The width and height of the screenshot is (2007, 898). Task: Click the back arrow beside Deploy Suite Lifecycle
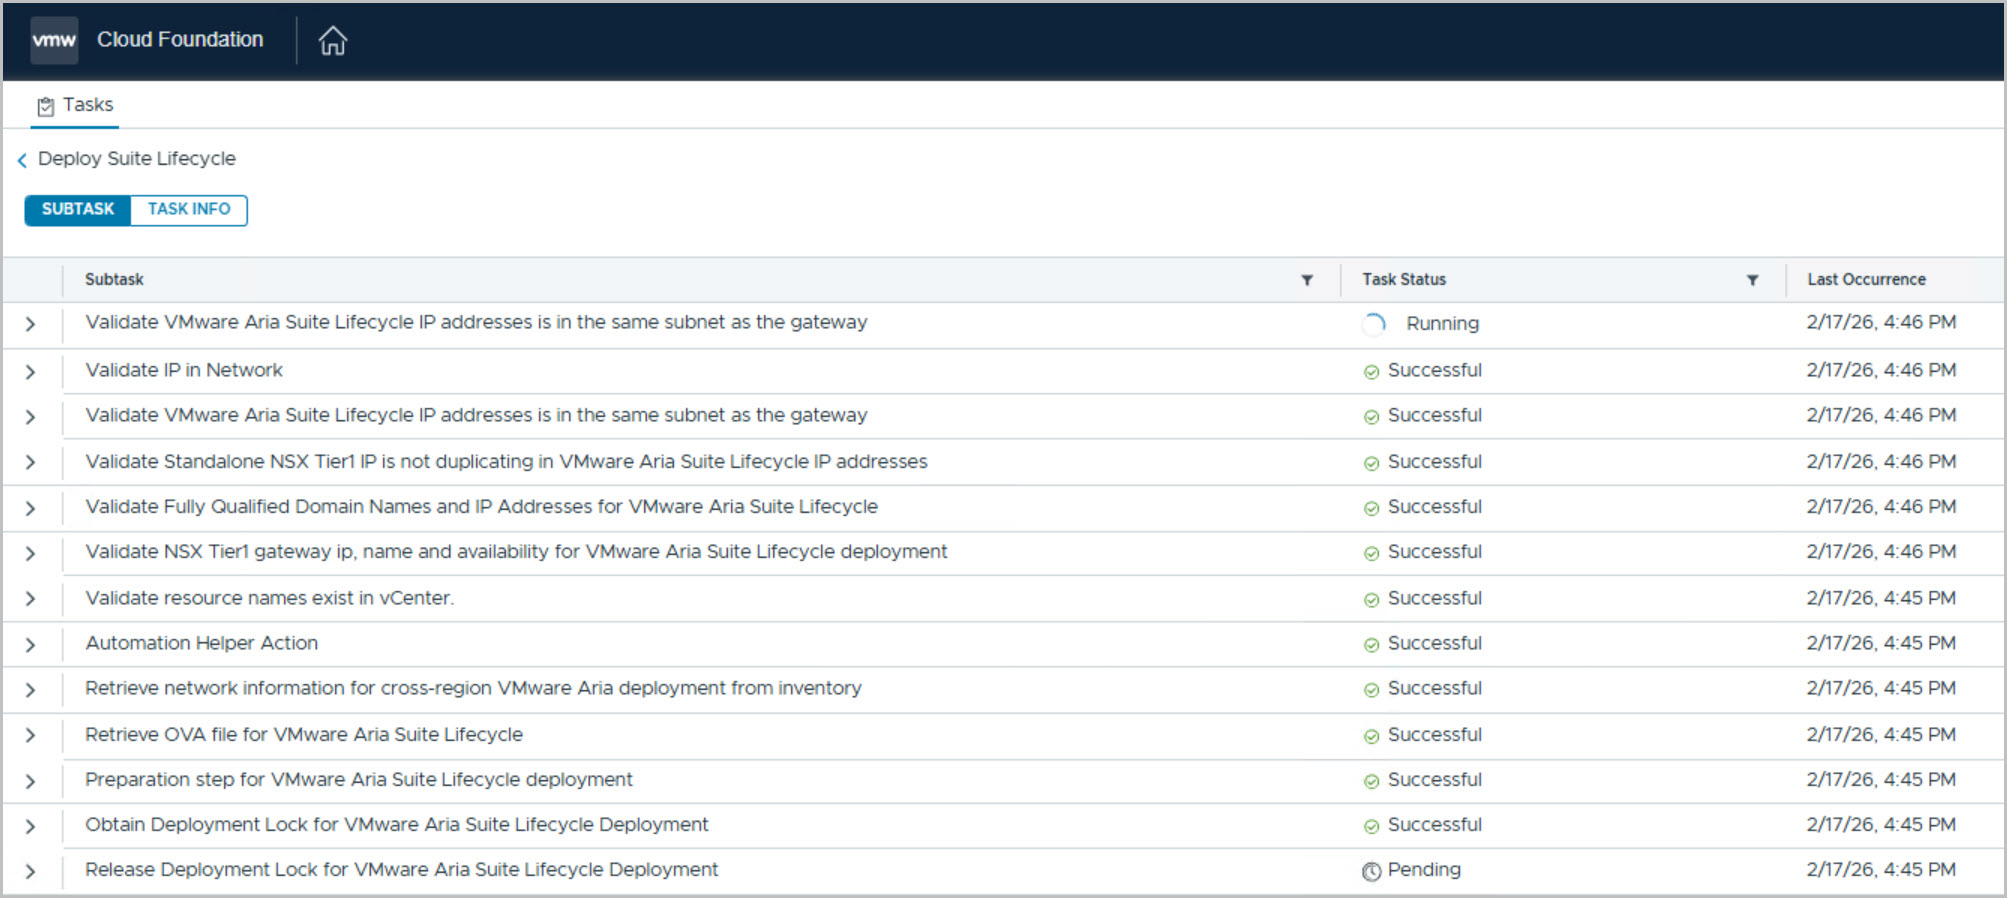(x=22, y=160)
